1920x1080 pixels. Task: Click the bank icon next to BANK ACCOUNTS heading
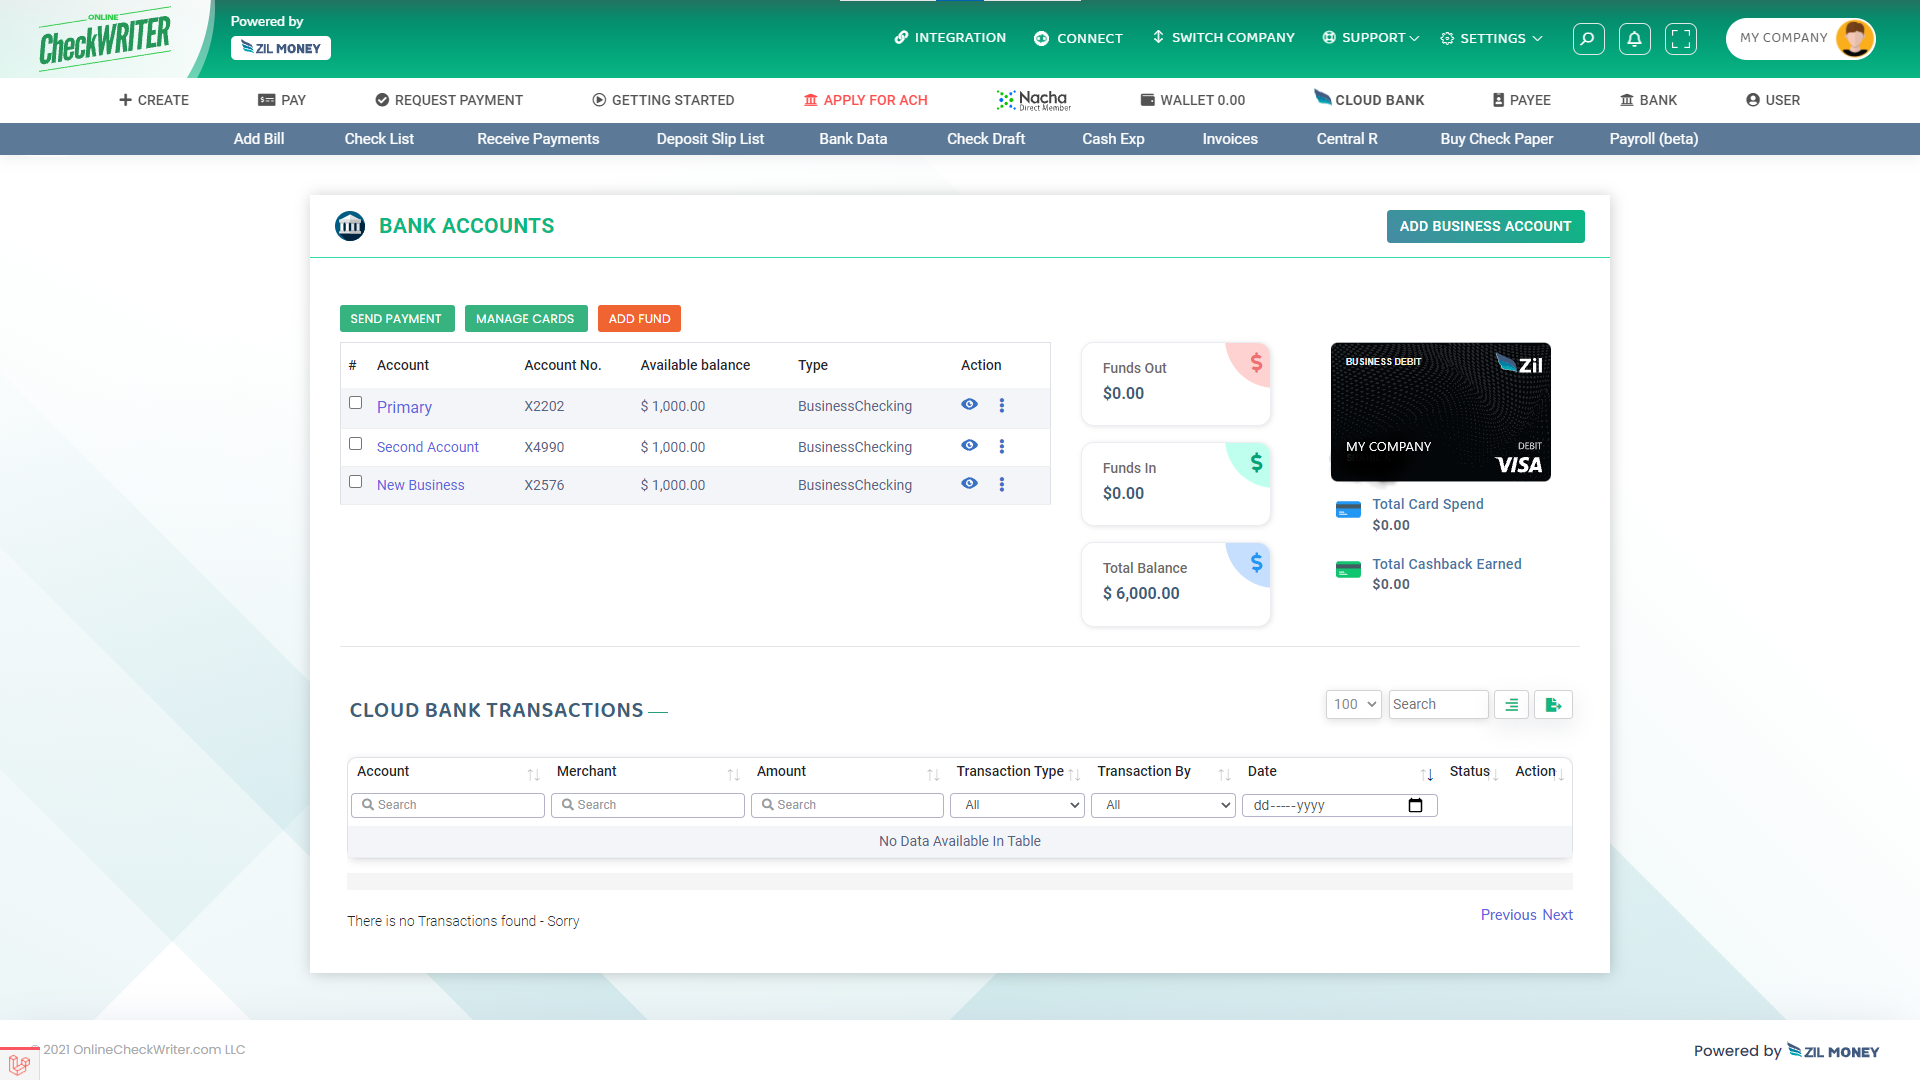[349, 226]
